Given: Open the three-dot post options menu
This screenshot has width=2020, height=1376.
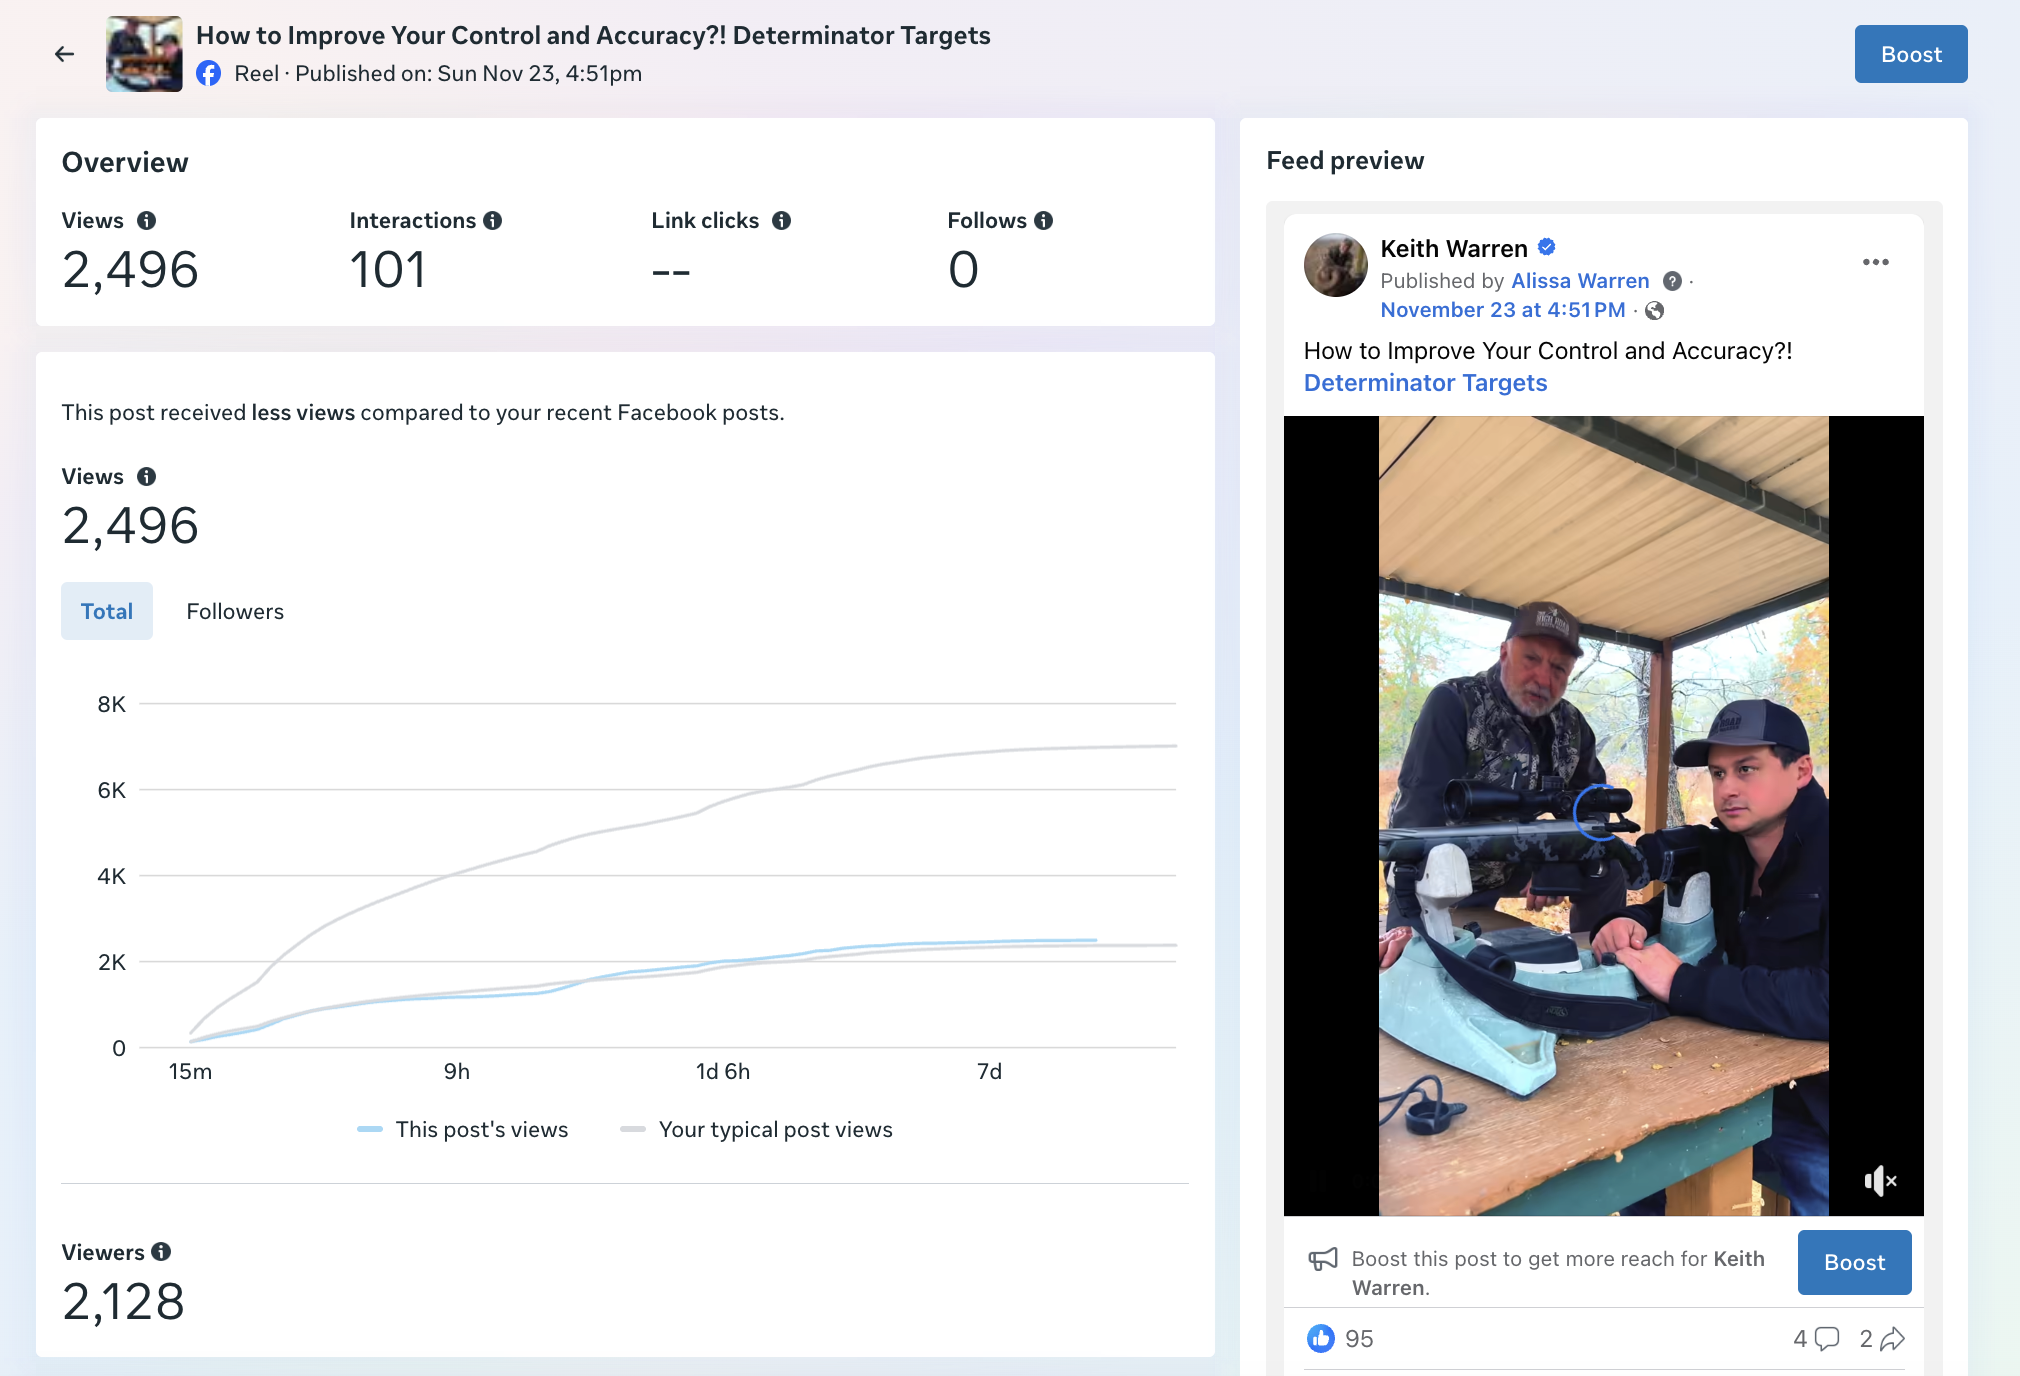Looking at the screenshot, I should click(1875, 262).
